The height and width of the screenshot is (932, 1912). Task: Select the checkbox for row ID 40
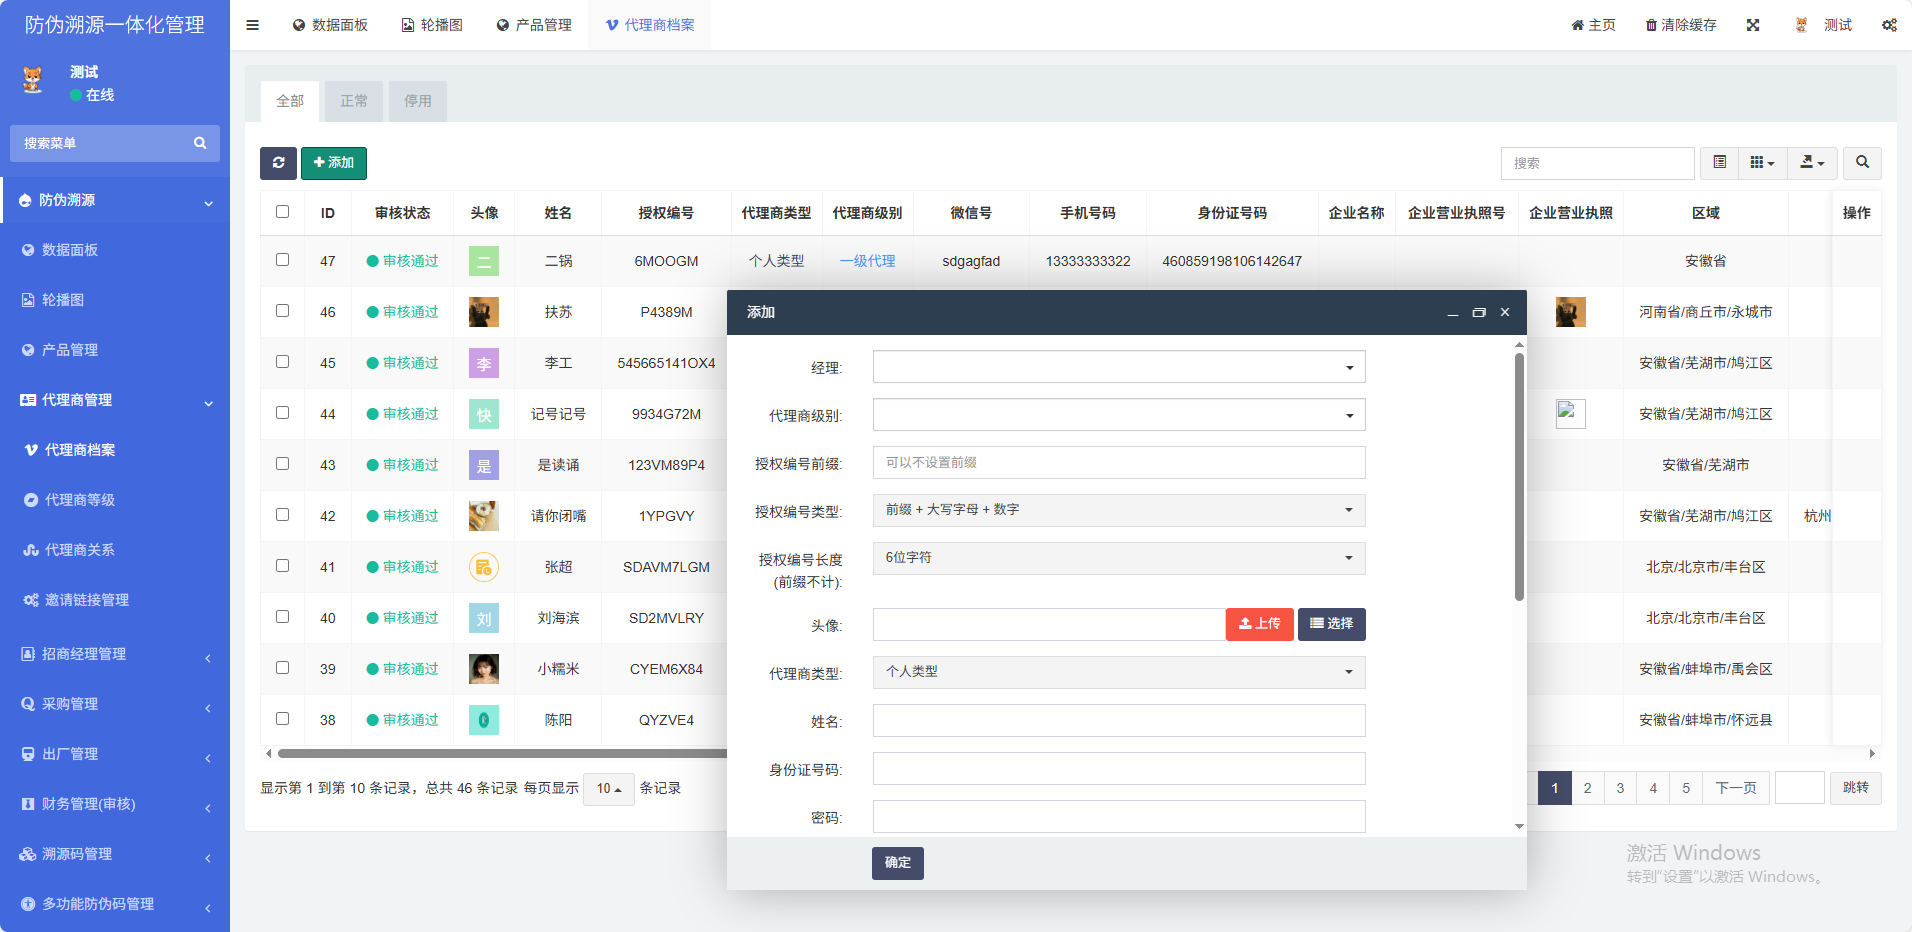(282, 617)
